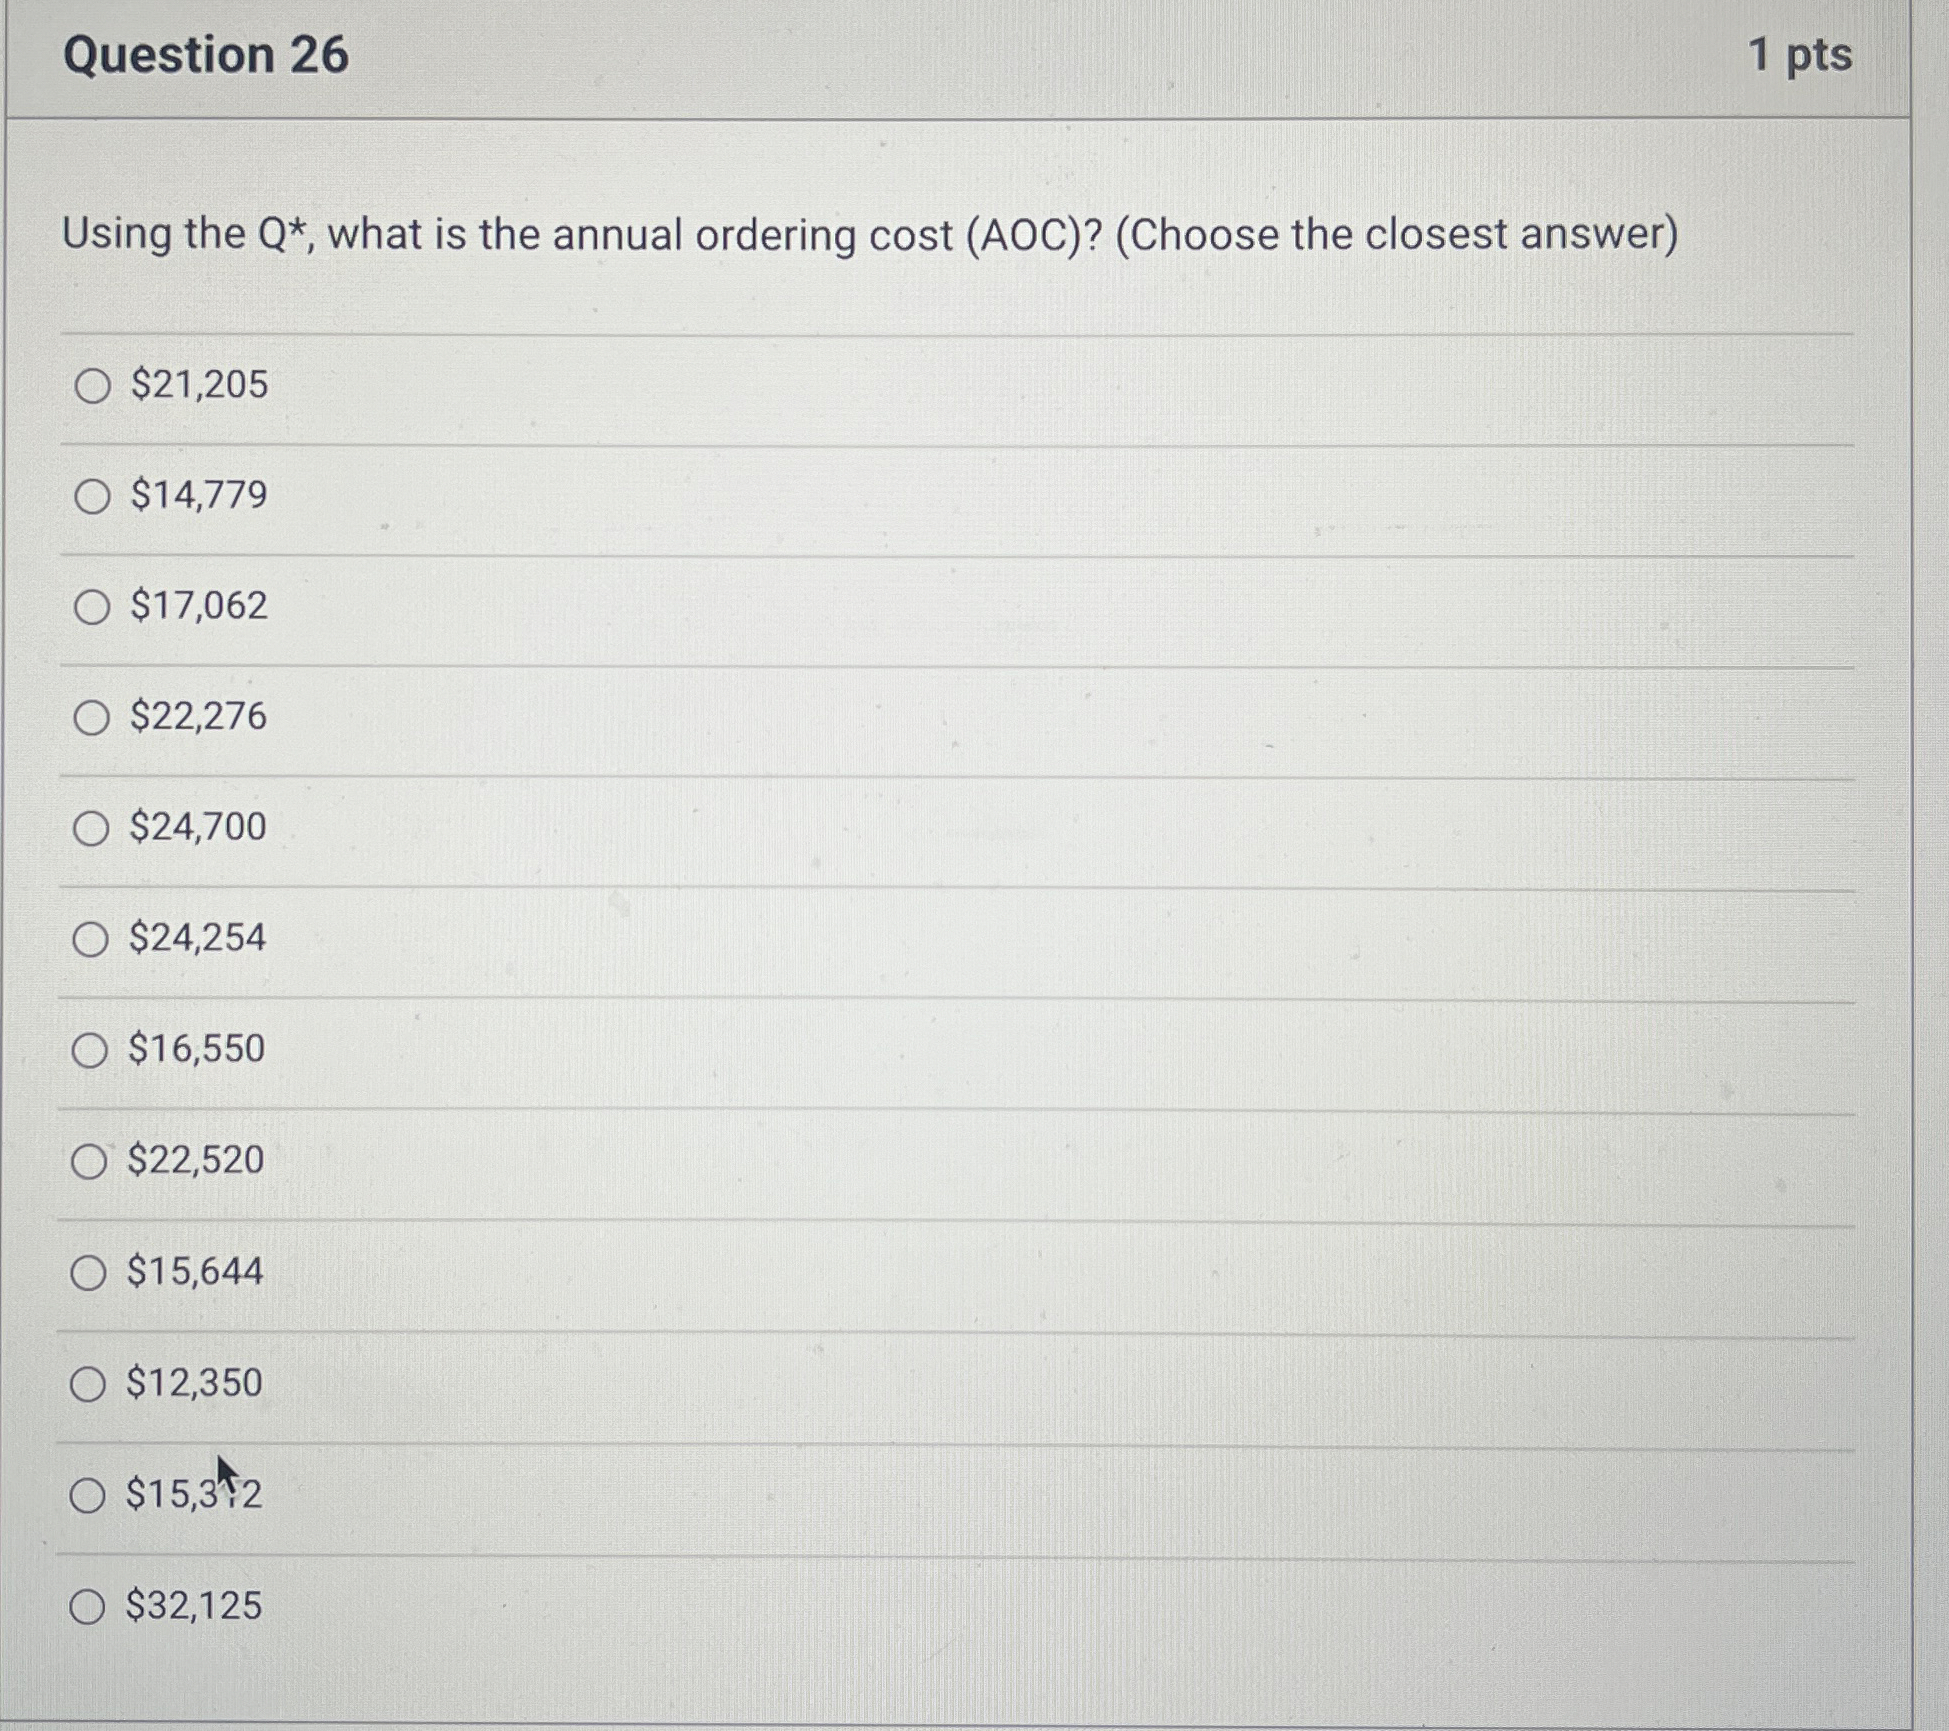This screenshot has height=1731, width=1949.
Task: Select the $17,062 answer option
Action: pos(92,608)
